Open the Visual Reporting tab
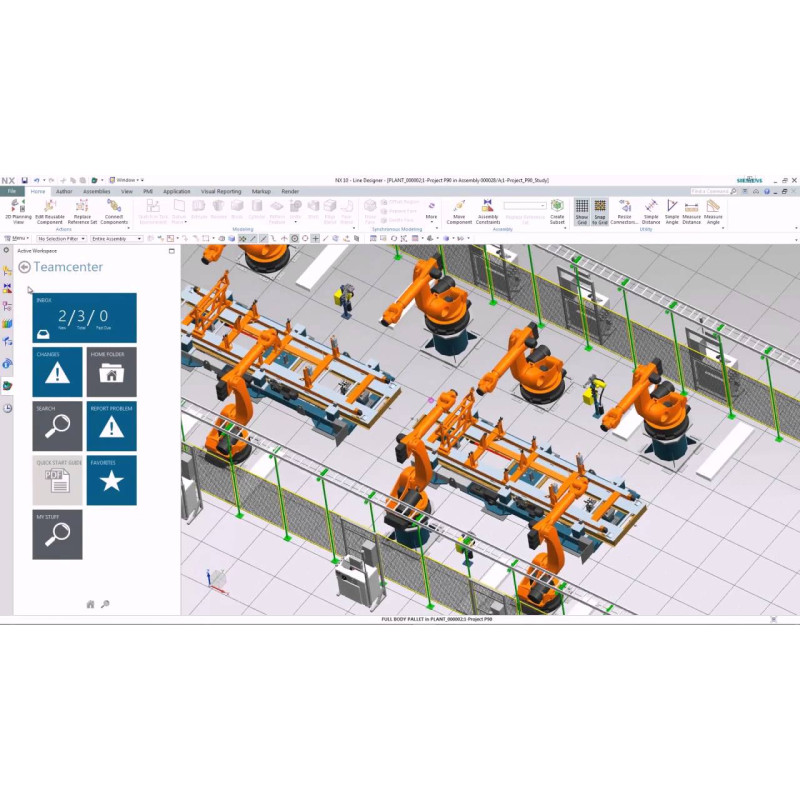800x800 pixels. tap(220, 191)
